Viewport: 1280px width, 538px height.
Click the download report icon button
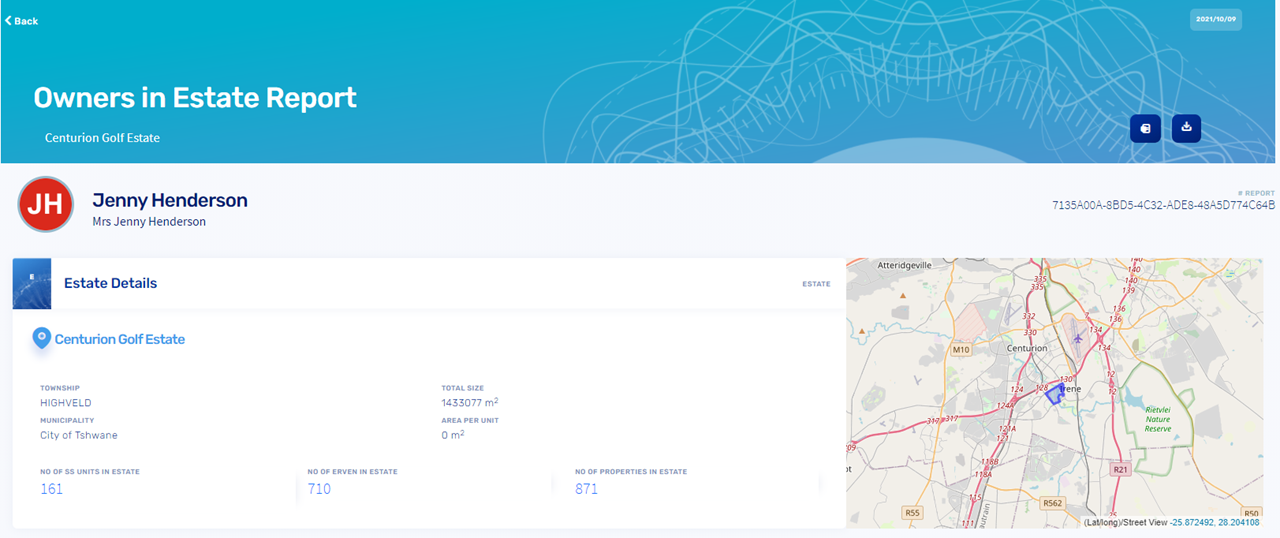point(1186,128)
